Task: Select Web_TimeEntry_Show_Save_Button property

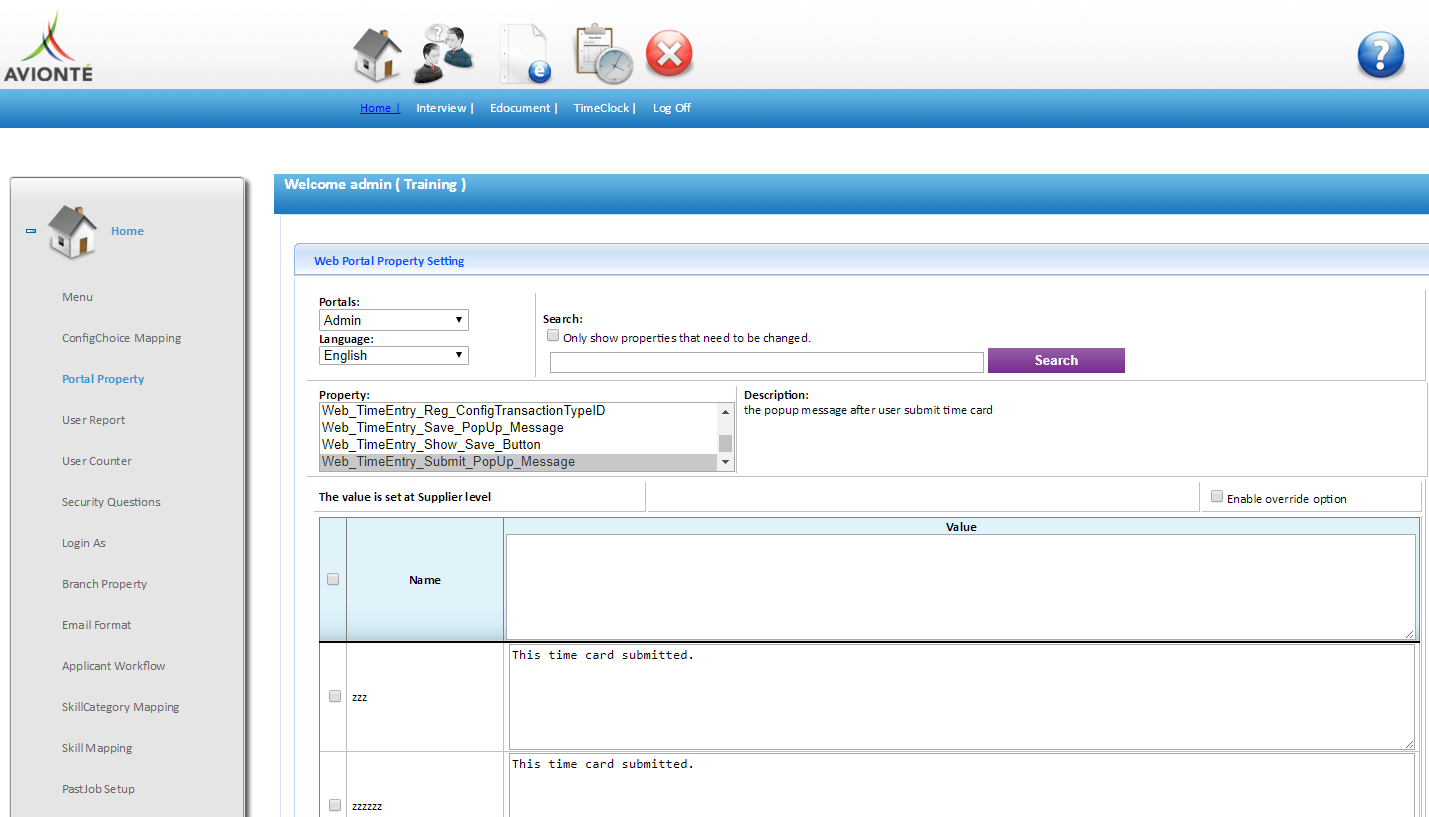Action: click(x=519, y=445)
